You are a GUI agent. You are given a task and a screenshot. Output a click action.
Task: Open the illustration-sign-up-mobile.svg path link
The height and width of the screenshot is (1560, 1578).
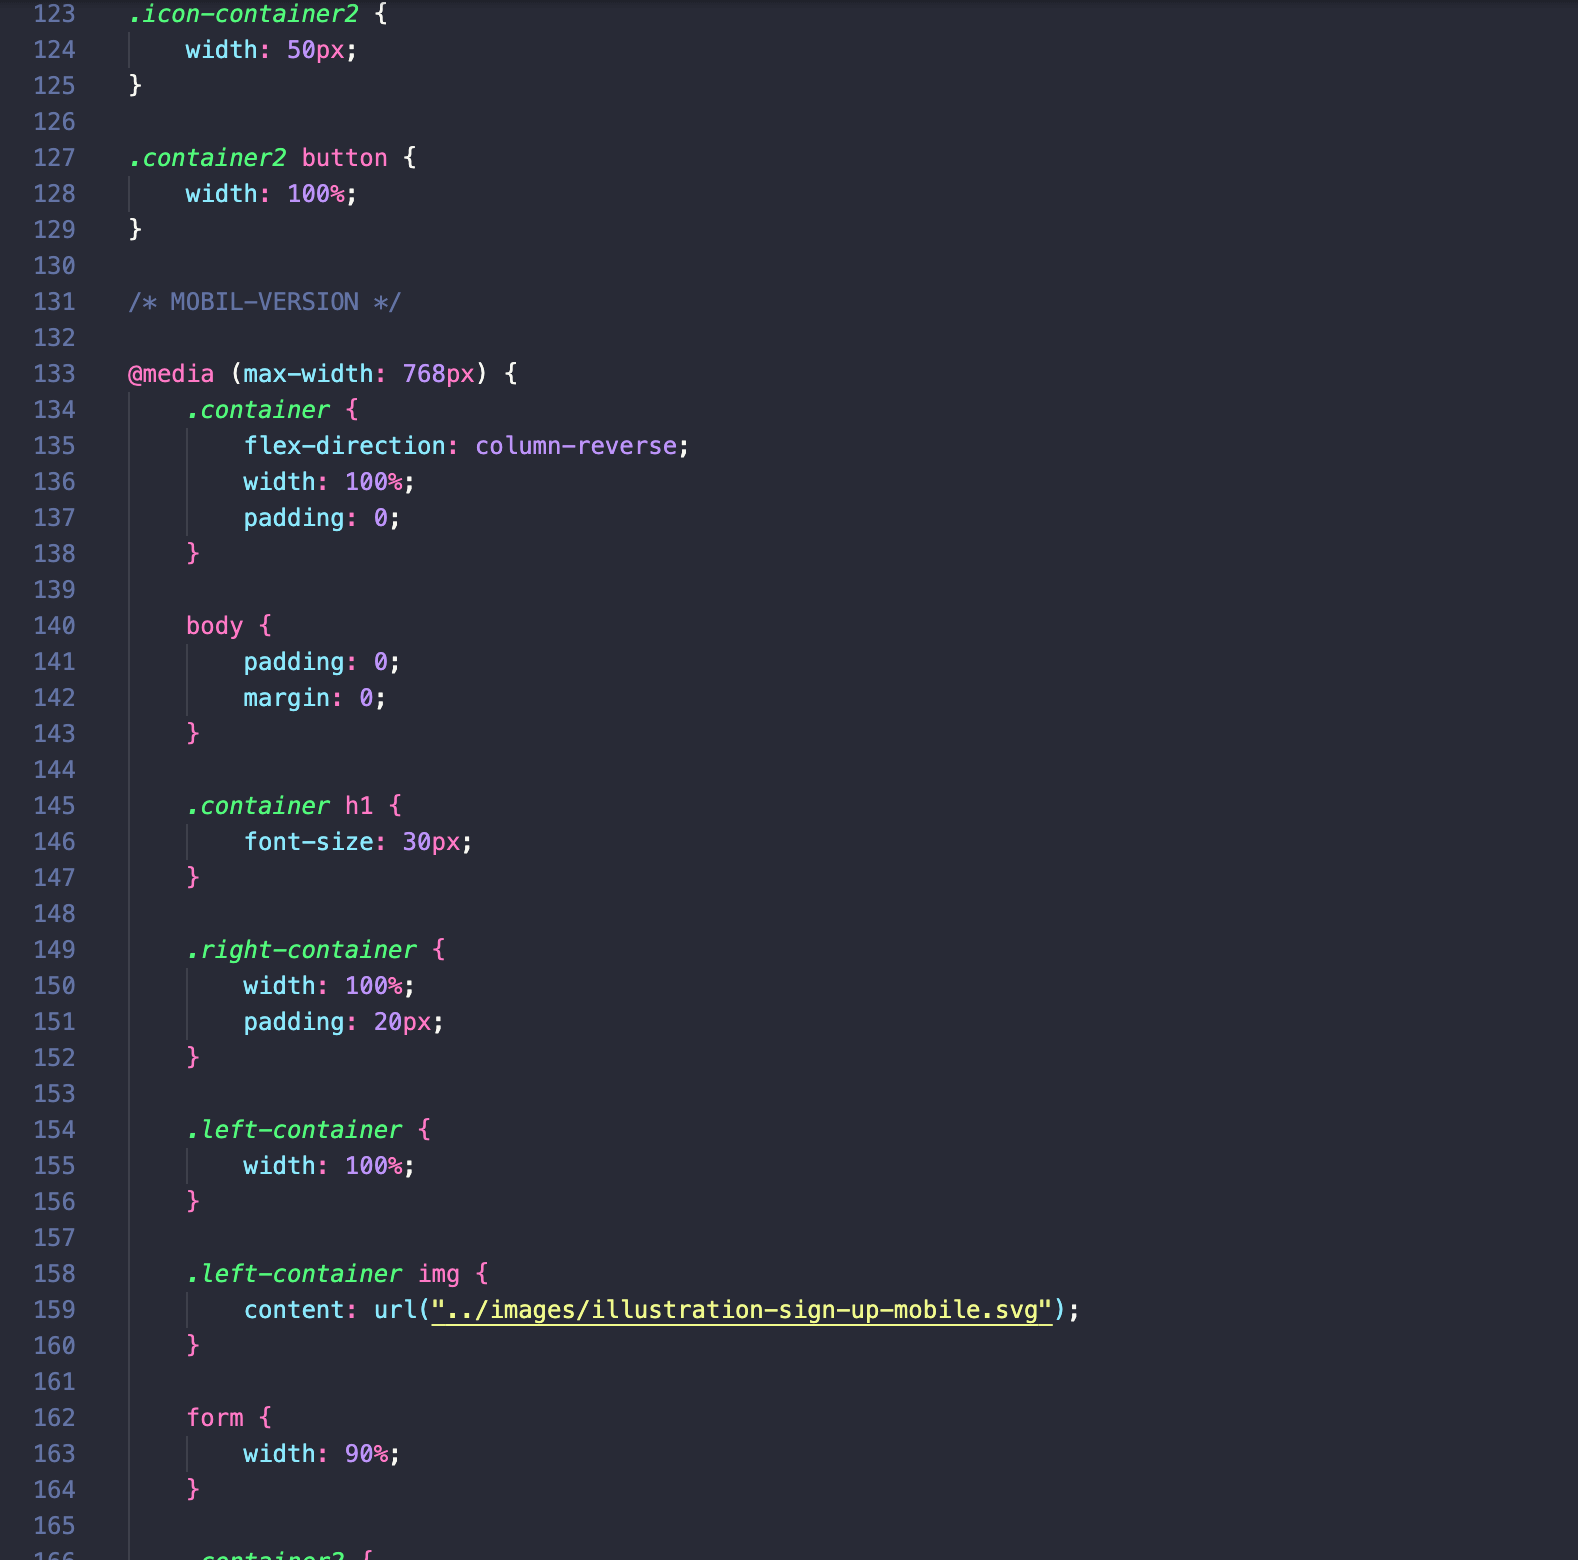(x=741, y=1310)
